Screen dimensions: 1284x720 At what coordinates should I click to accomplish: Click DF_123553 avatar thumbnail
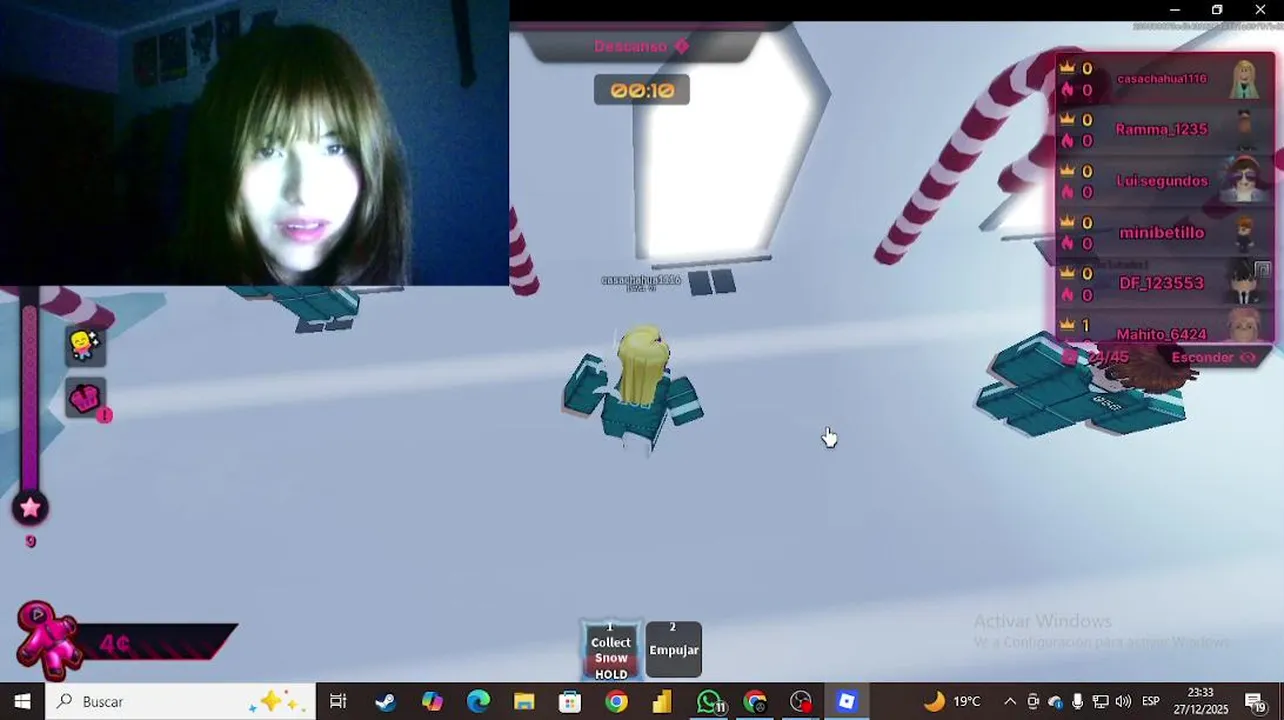click(1245, 283)
